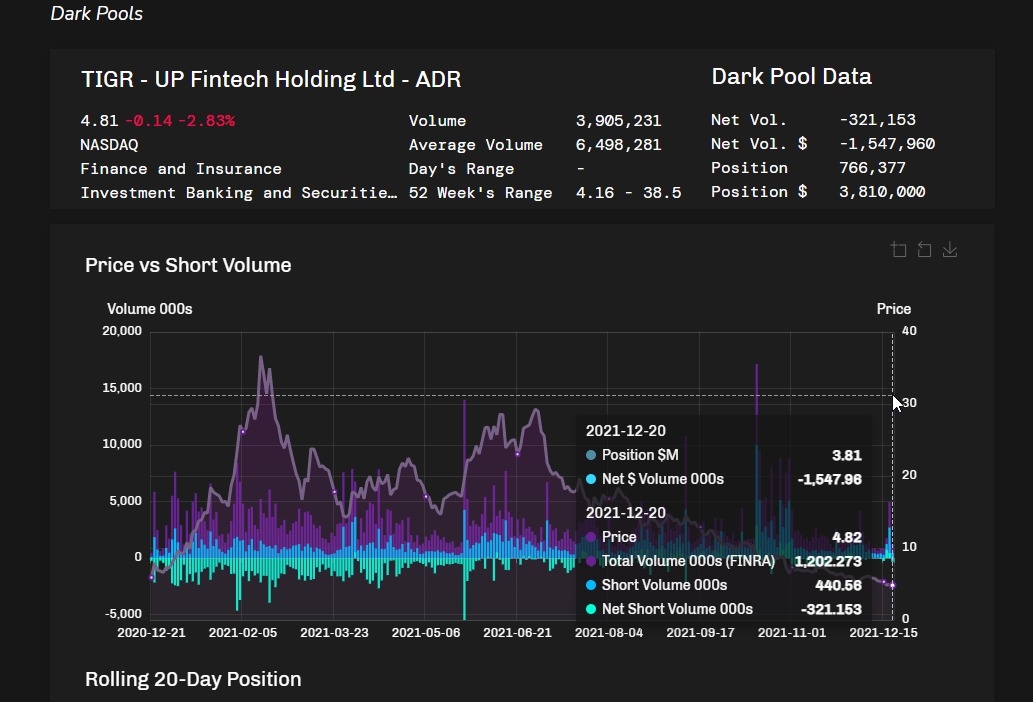The image size is (1033, 702).
Task: Click the Rolling 20-Day Position heading
Action: 193,679
